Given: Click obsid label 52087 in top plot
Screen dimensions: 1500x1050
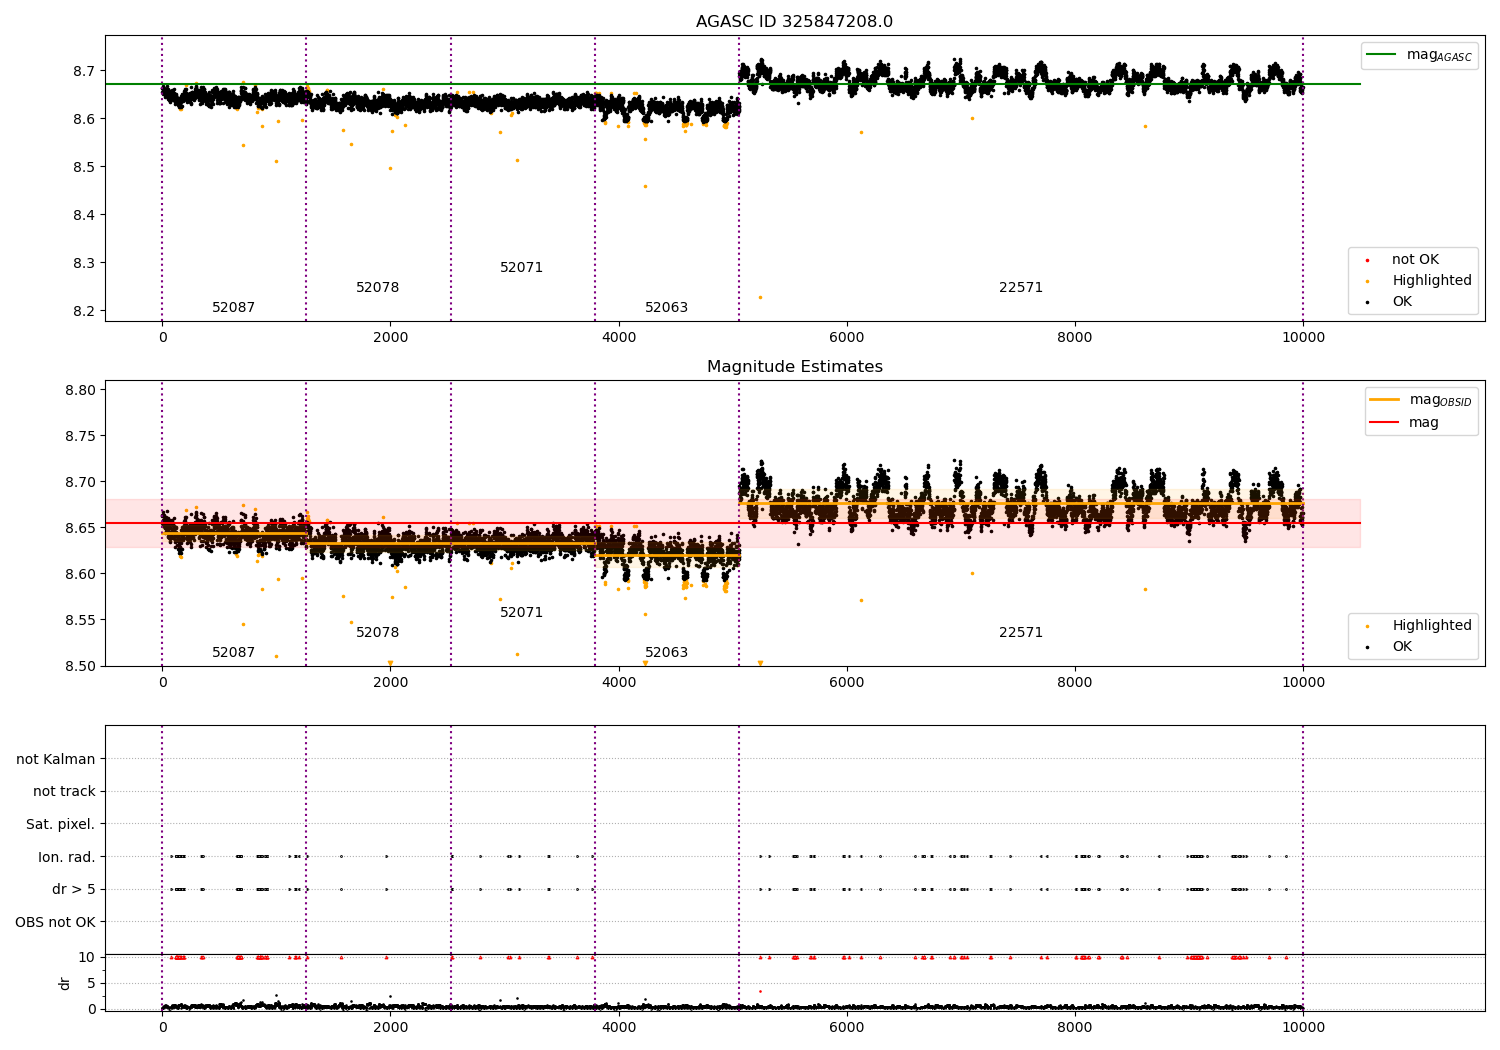Looking at the screenshot, I should click(x=233, y=308).
